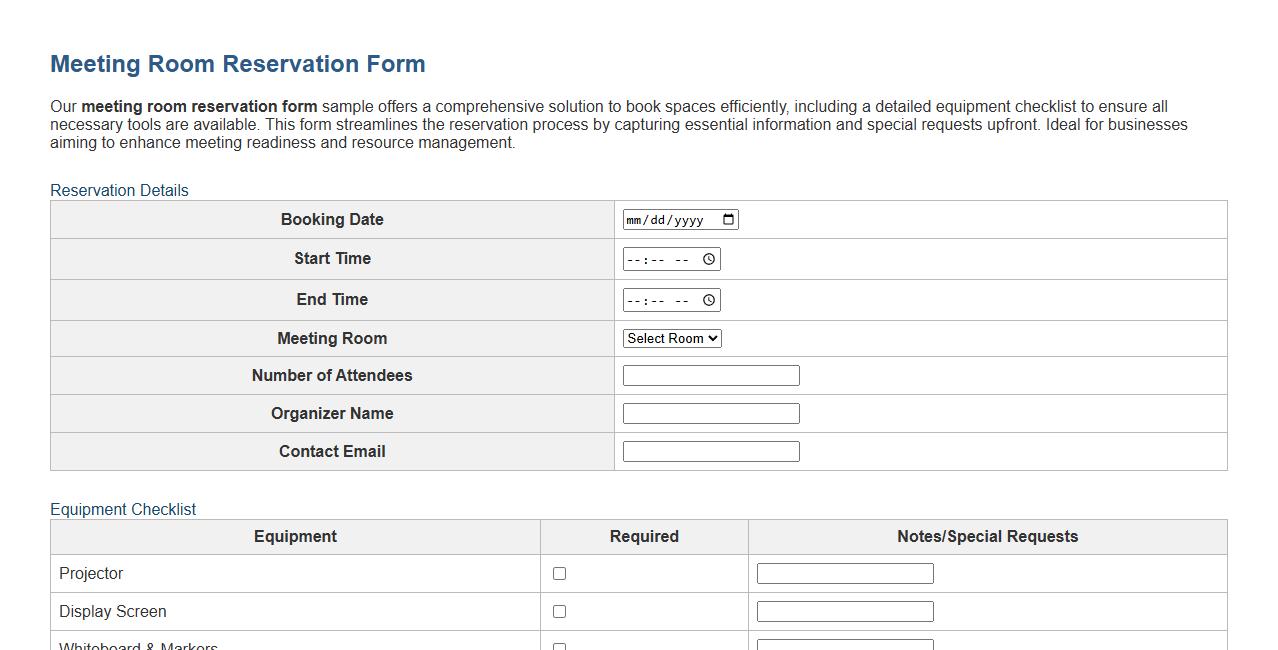This screenshot has width=1278, height=650.
Task: Open the Select Room dropdown
Action: pyautogui.click(x=671, y=338)
